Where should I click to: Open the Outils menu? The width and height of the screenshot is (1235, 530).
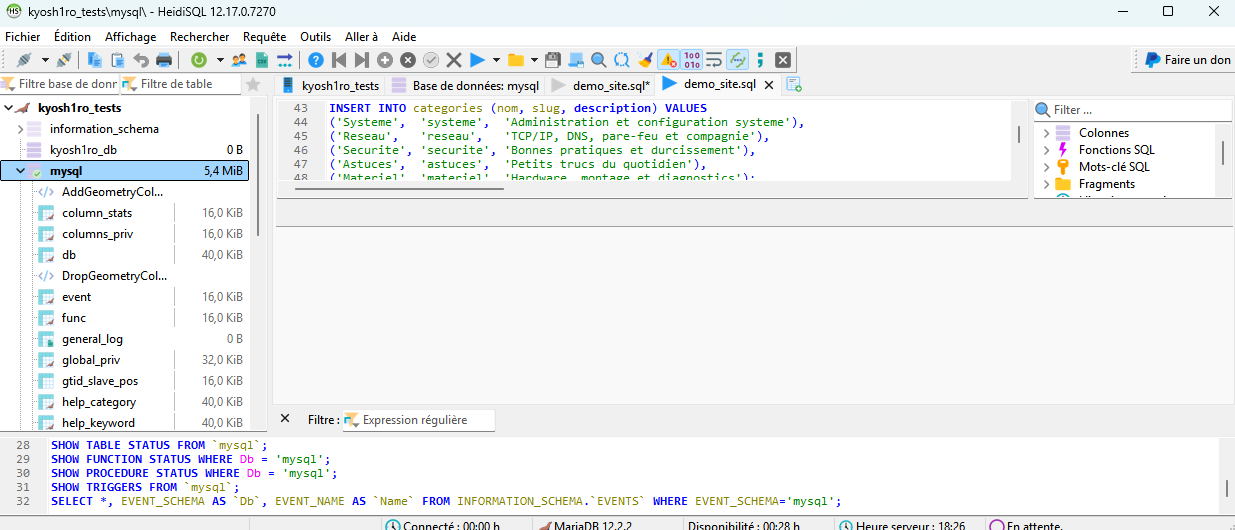click(316, 36)
